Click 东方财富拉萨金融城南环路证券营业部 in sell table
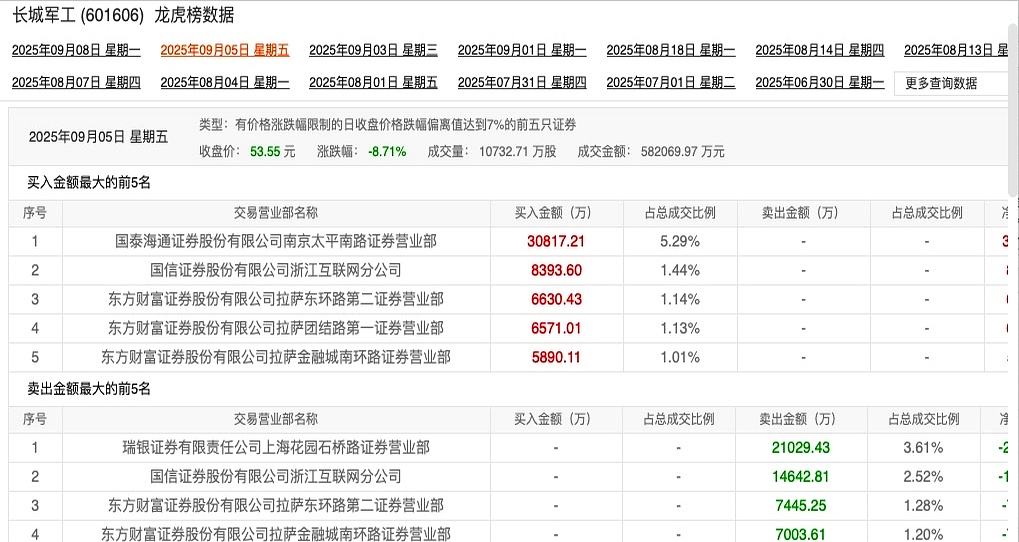The width and height of the screenshot is (1019, 542). coord(276,534)
